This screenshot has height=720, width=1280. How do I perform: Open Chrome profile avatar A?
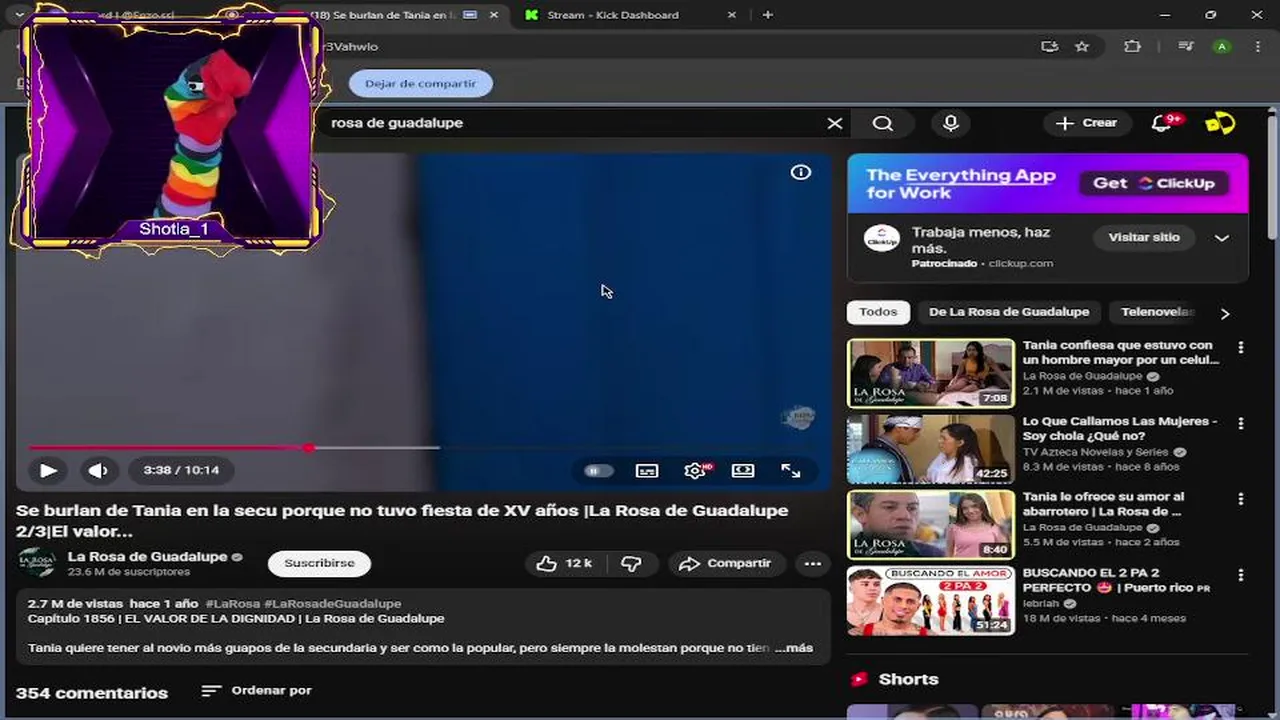[1222, 46]
